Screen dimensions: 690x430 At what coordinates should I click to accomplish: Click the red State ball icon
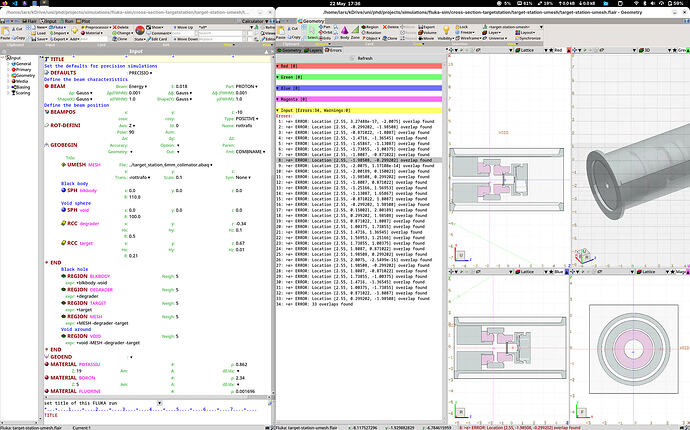pos(140,30)
